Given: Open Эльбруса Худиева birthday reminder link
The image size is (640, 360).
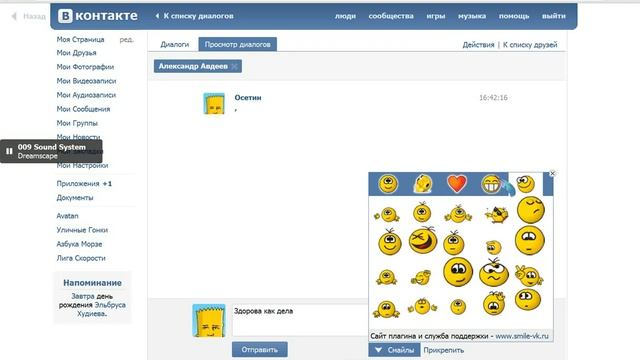Looking at the screenshot, I should point(102,309).
